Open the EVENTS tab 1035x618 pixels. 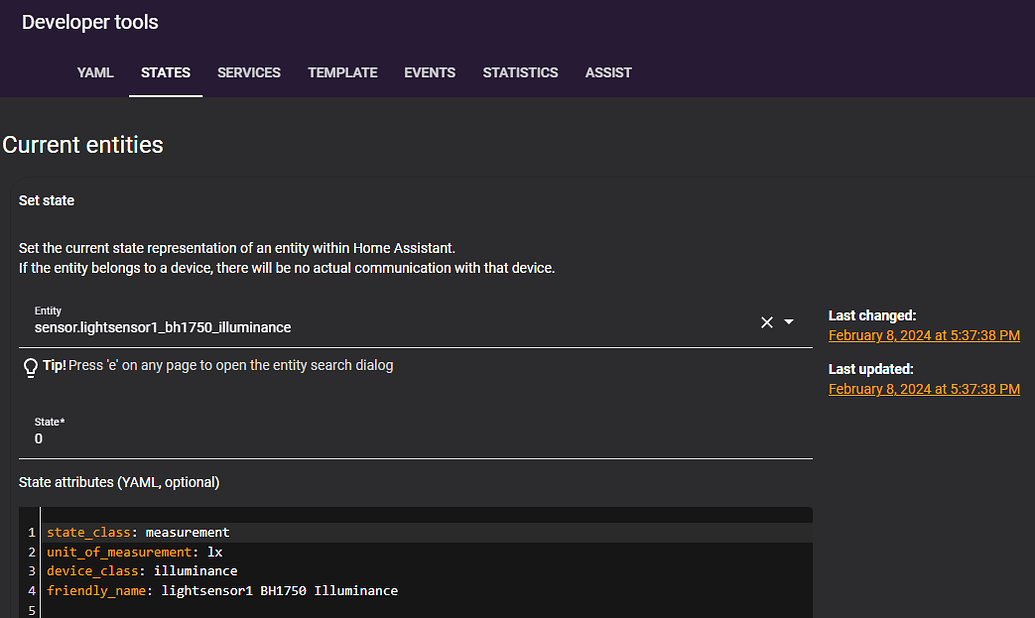coord(430,73)
